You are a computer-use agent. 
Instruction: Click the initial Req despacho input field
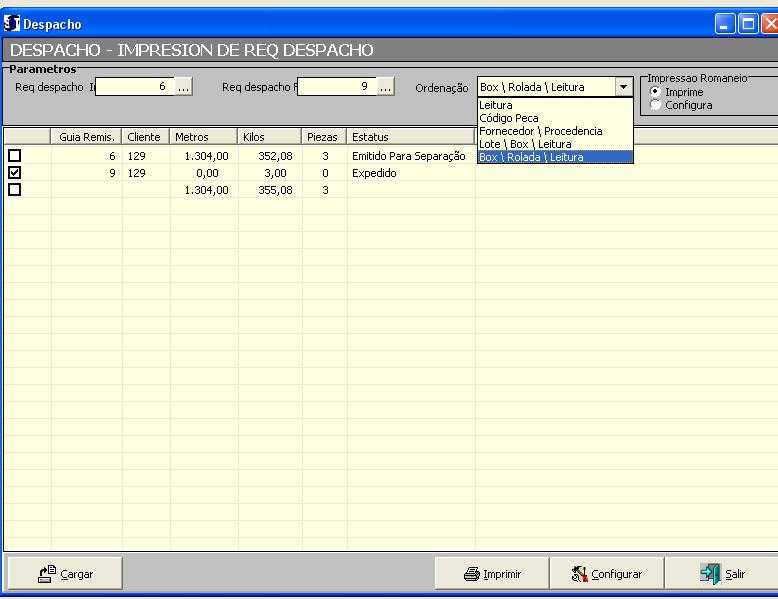click(x=134, y=88)
